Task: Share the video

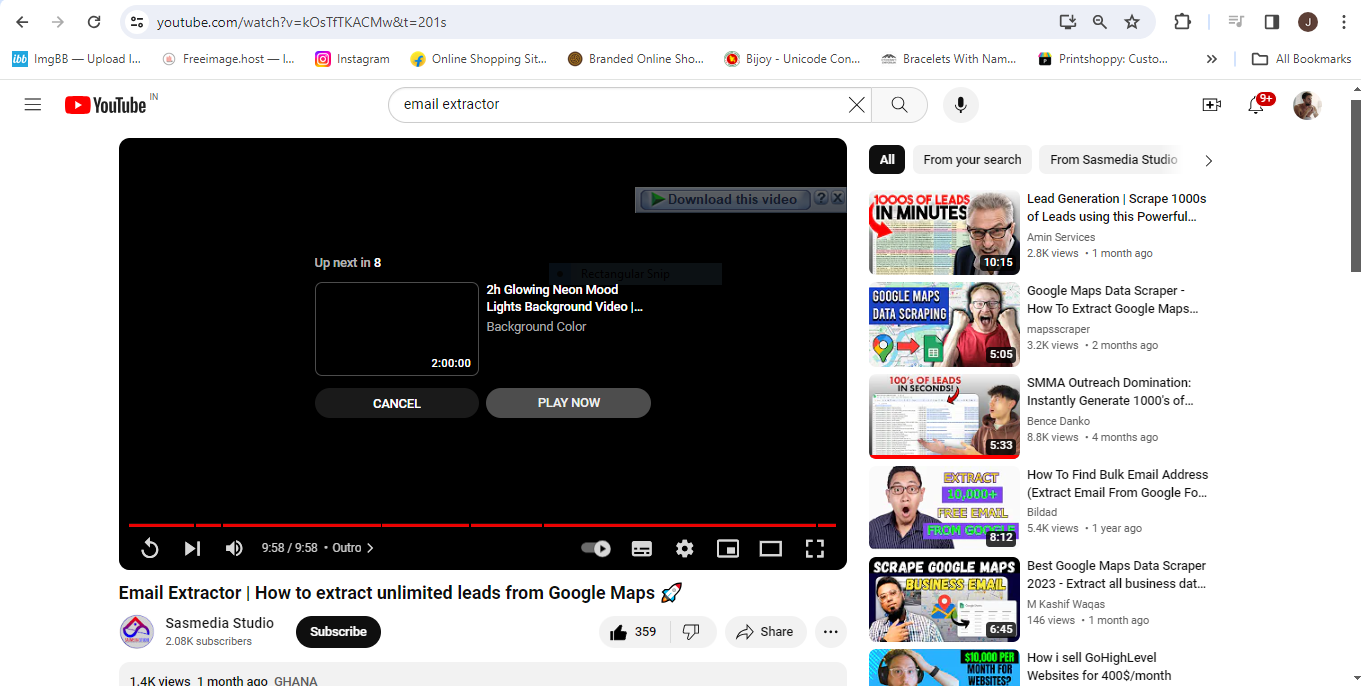Action: 765,632
